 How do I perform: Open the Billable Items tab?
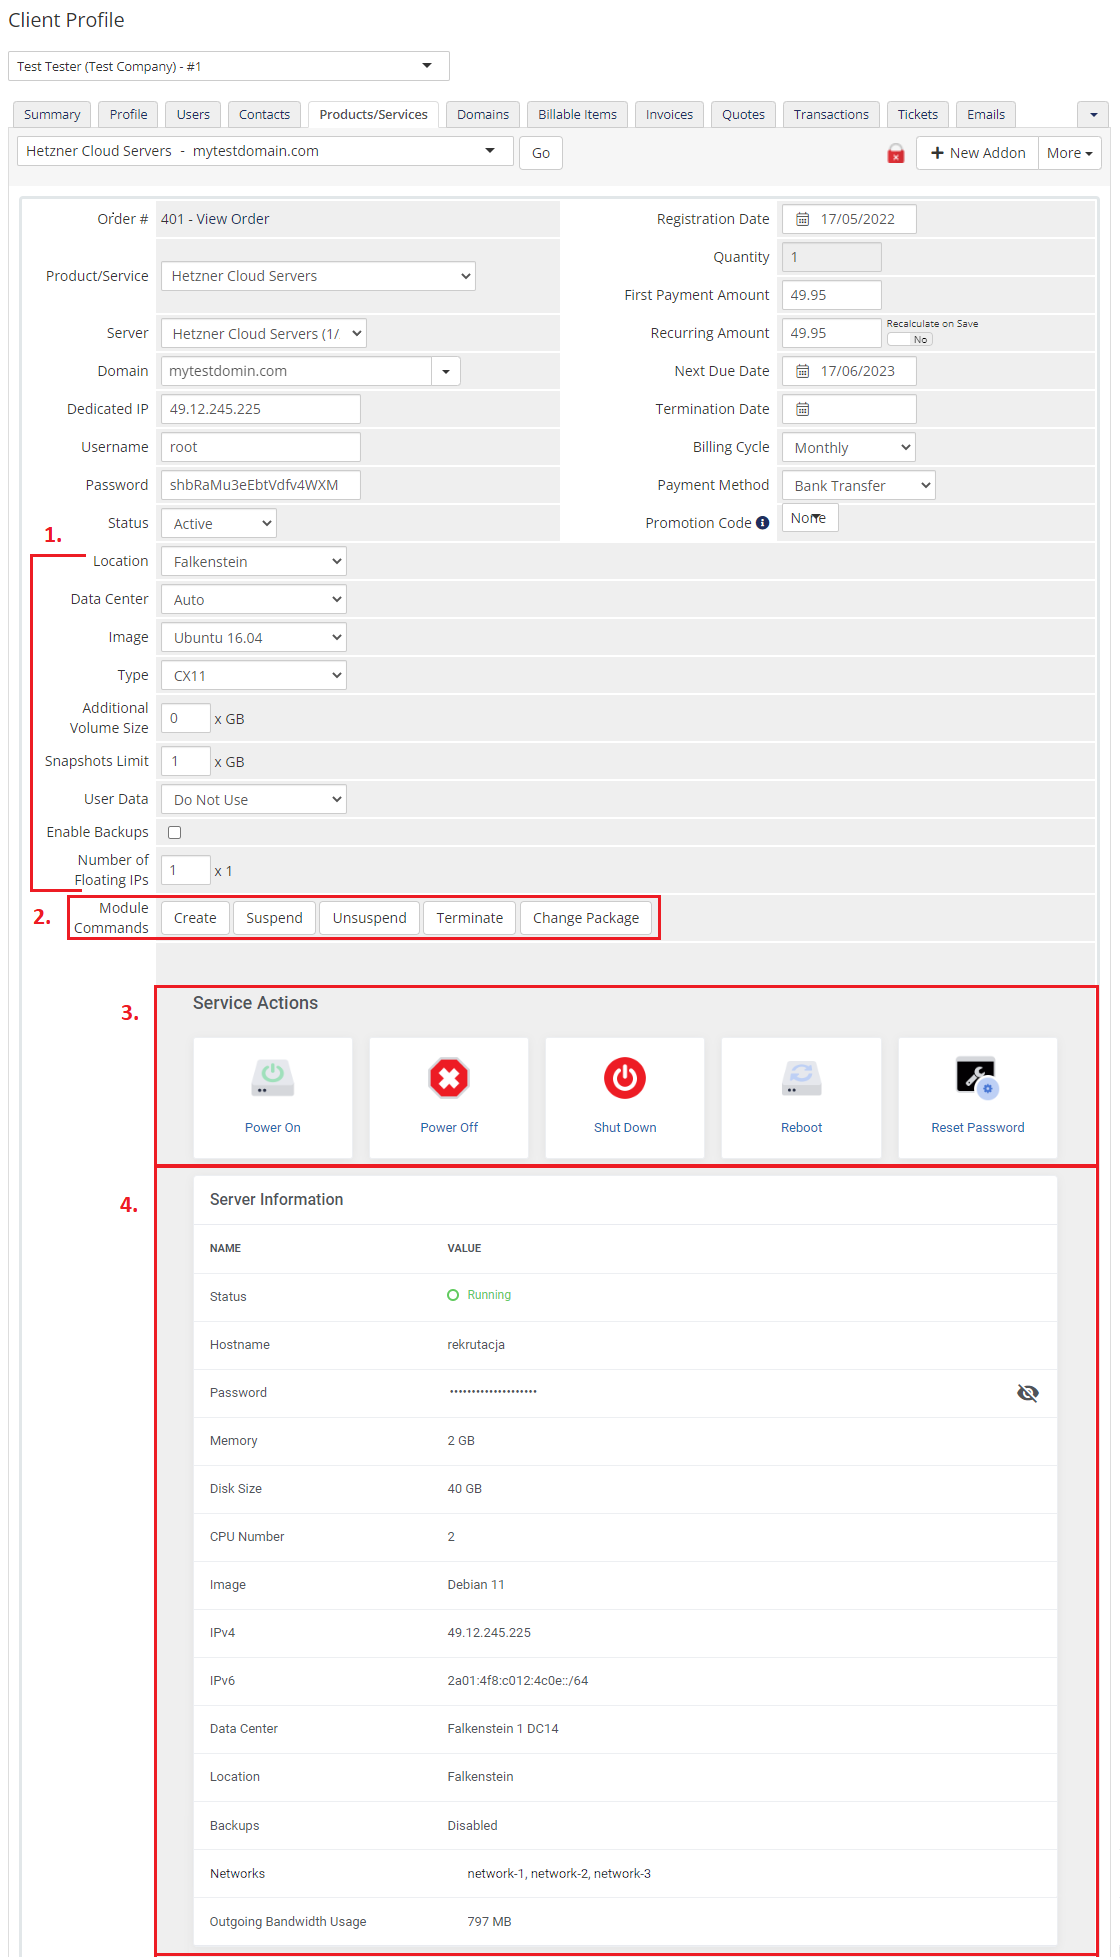577,115
